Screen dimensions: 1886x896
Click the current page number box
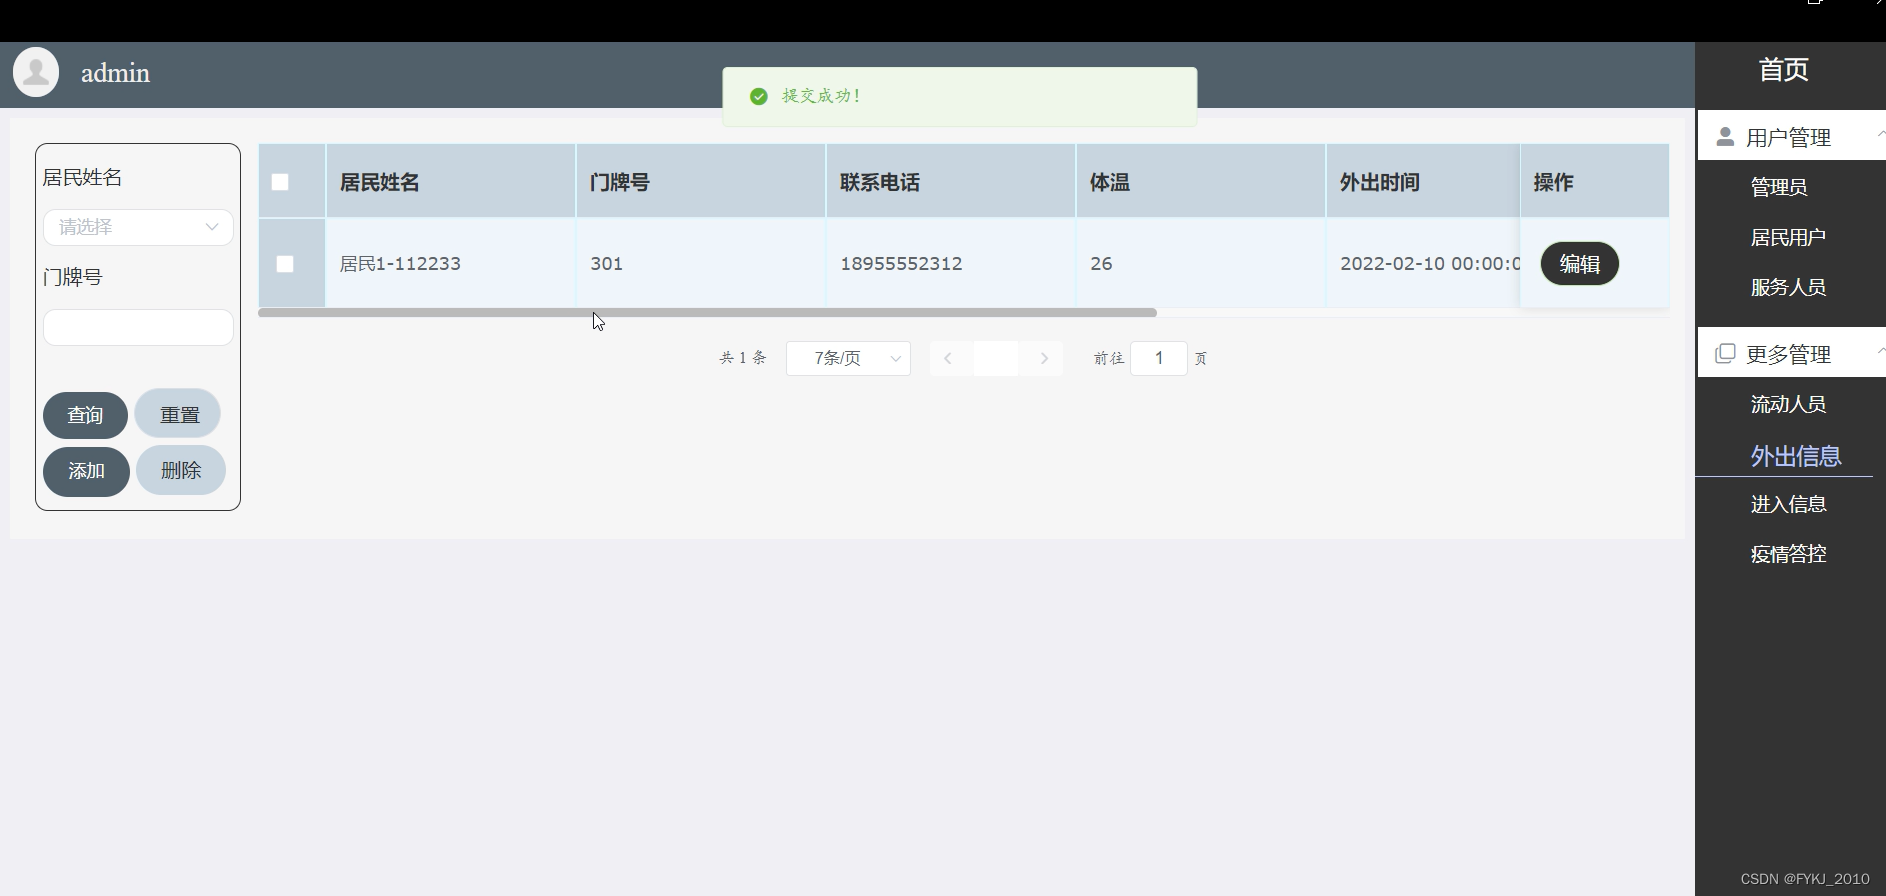coord(996,358)
